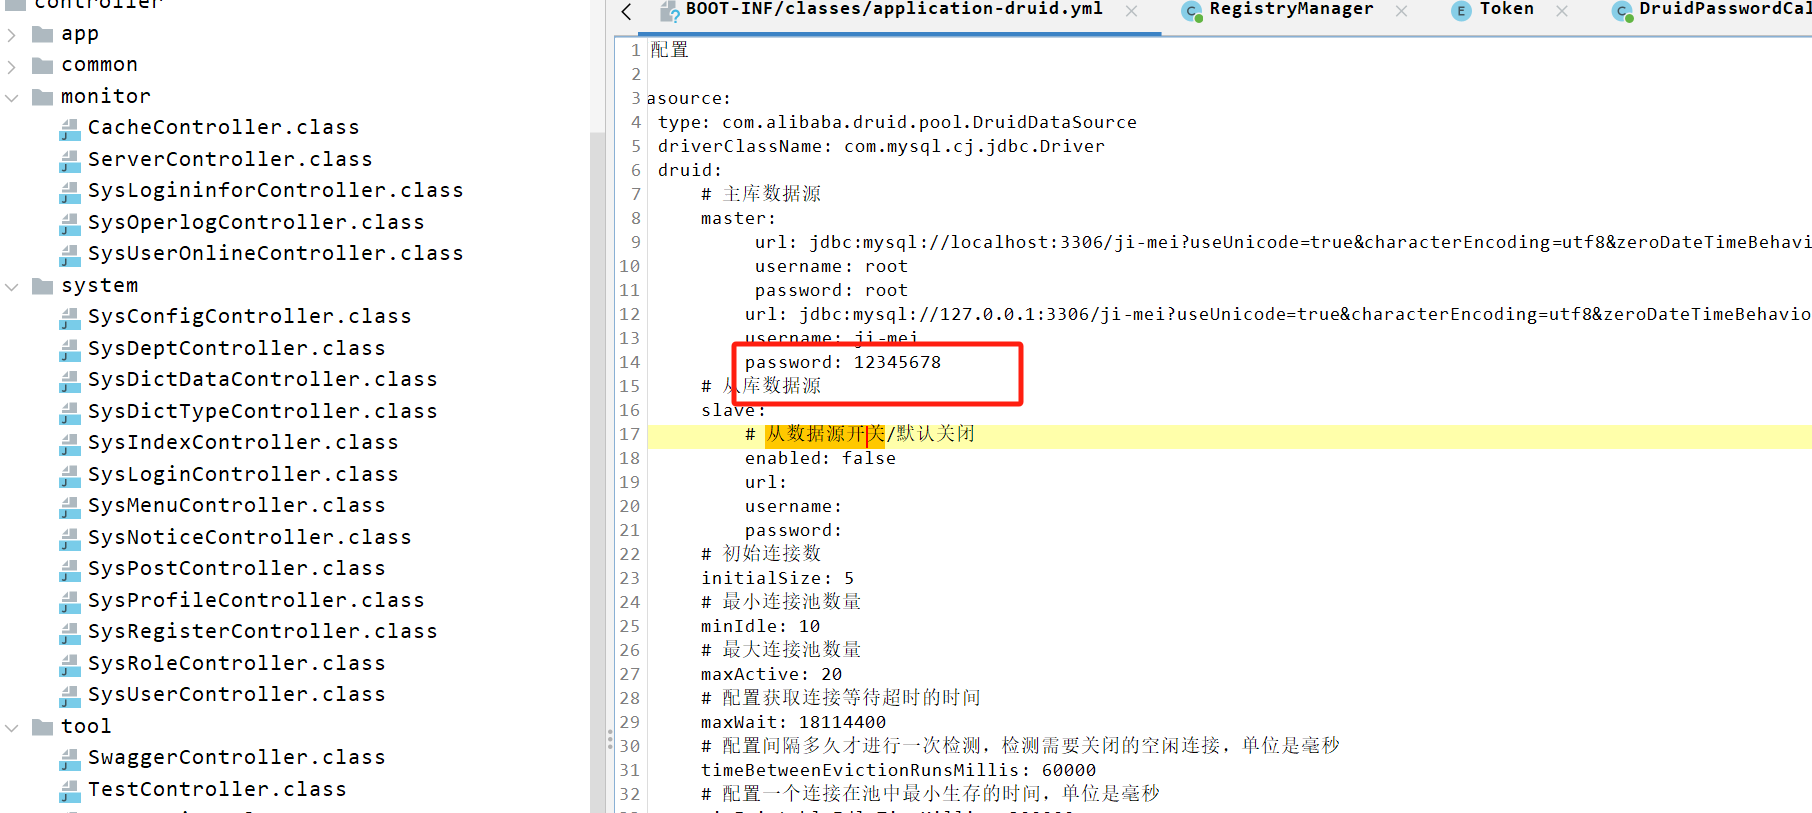Switch to the RegistryManager tab
This screenshot has height=813, width=1812.
point(1290,10)
